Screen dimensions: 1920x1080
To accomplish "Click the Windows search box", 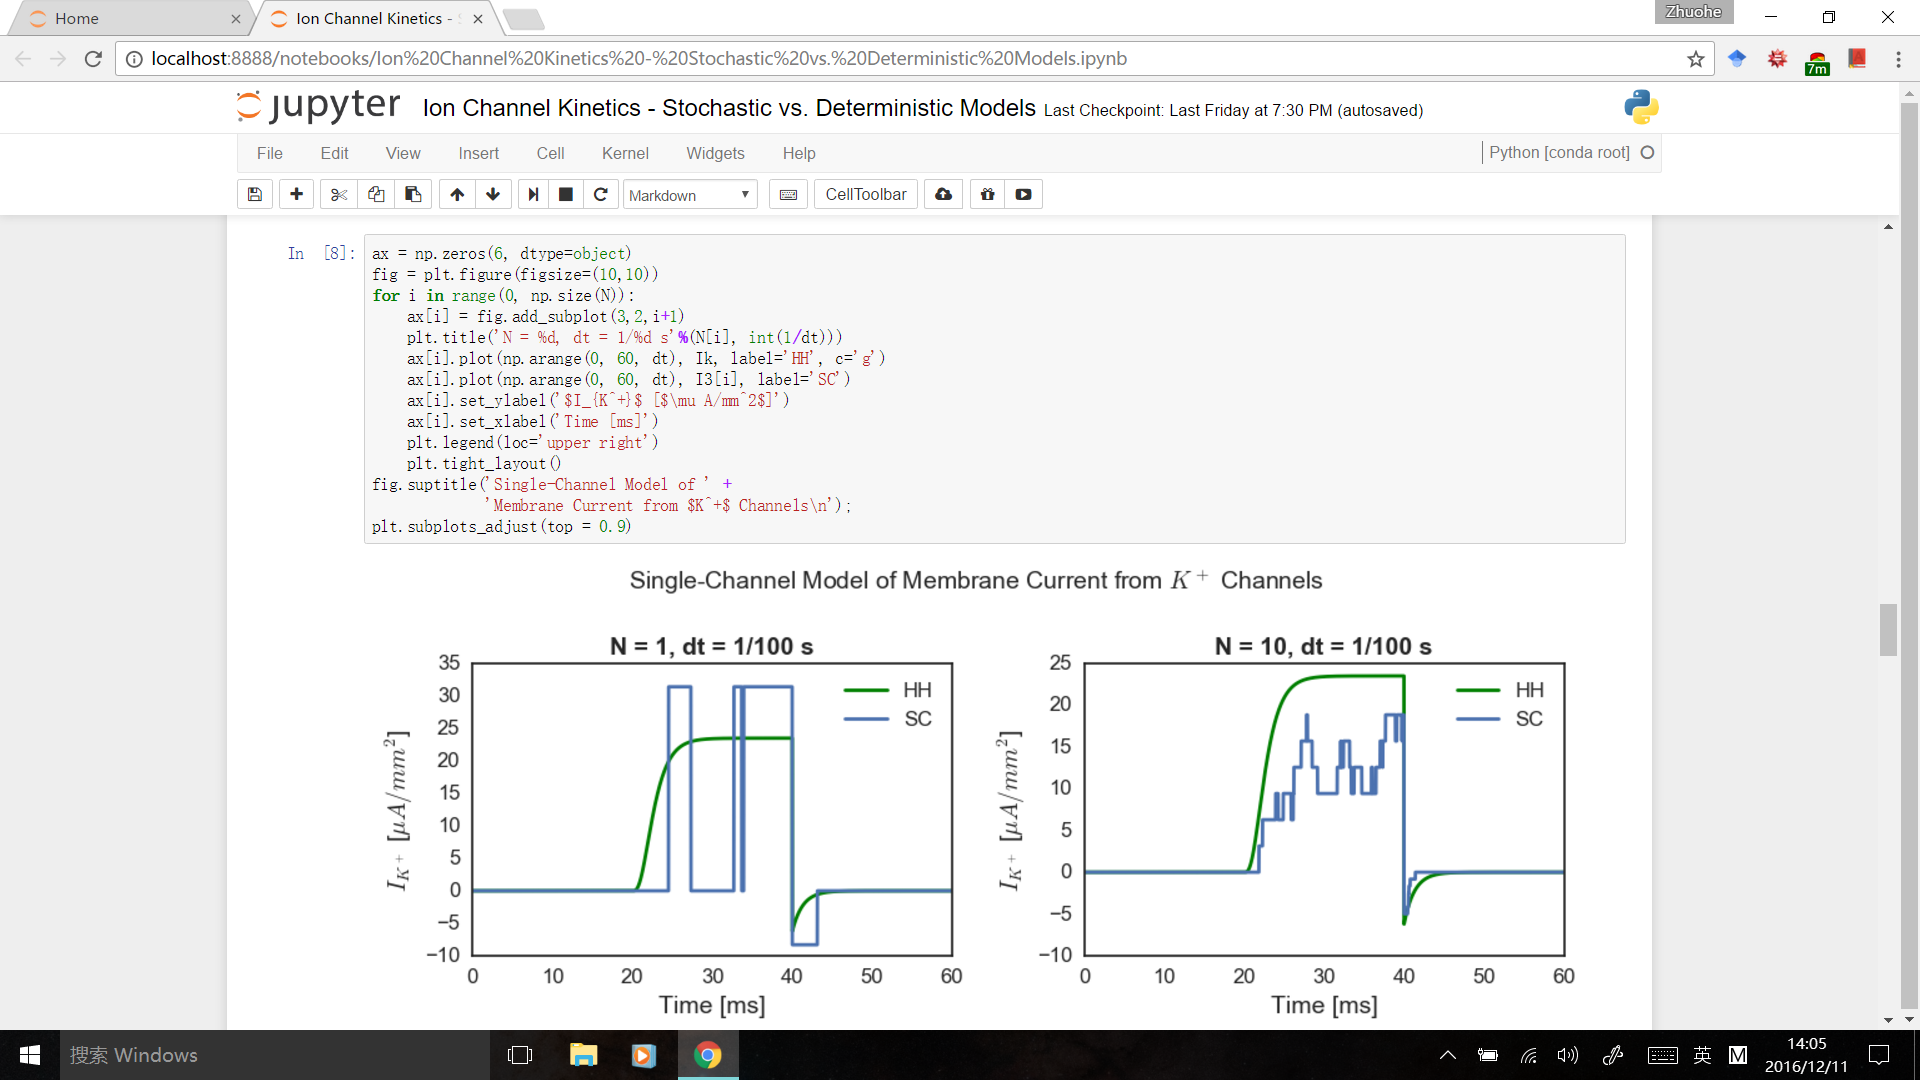I will tap(275, 1055).
